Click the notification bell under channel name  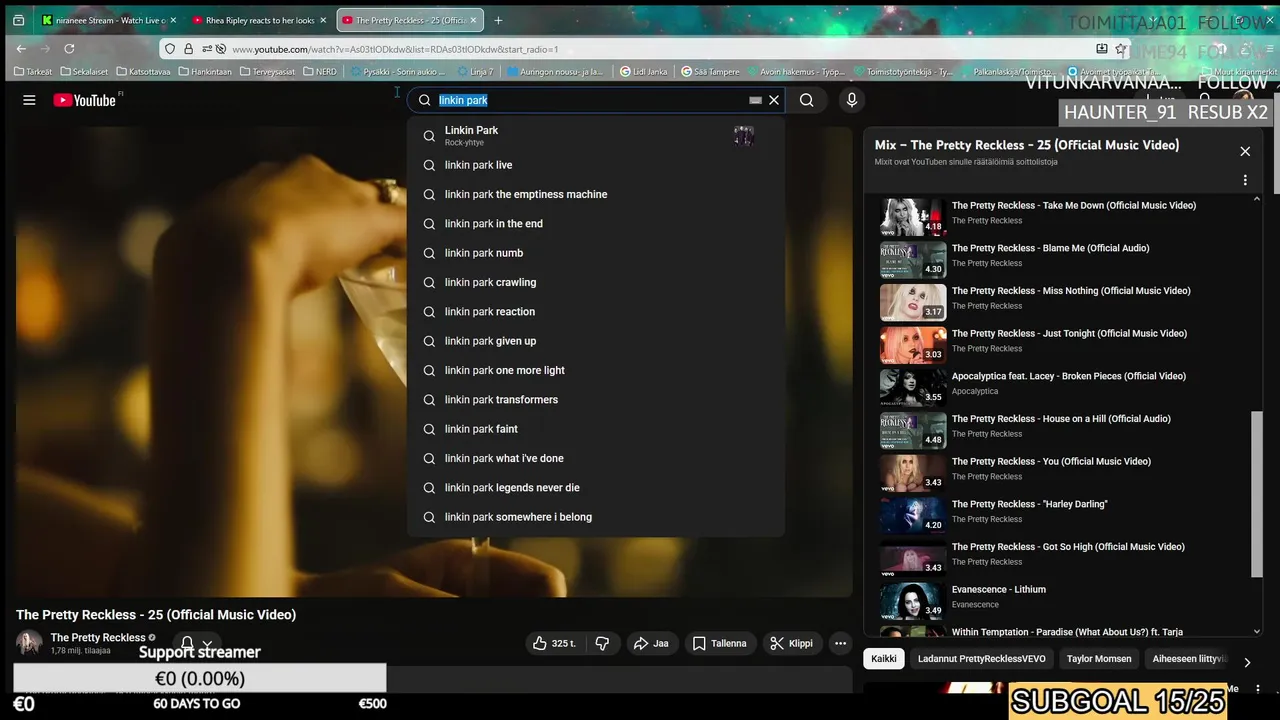pos(187,643)
